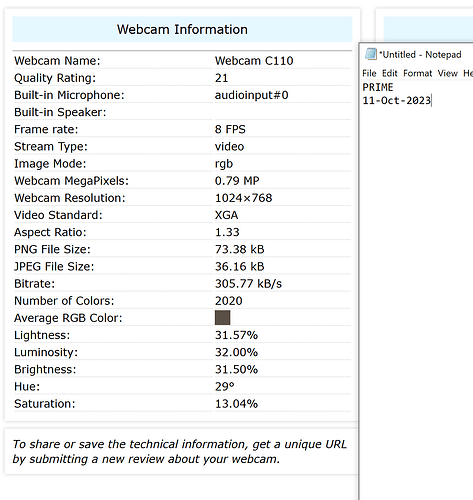Select the 8 FPS frame rate value
The height and width of the screenshot is (500, 473).
[x=230, y=129]
